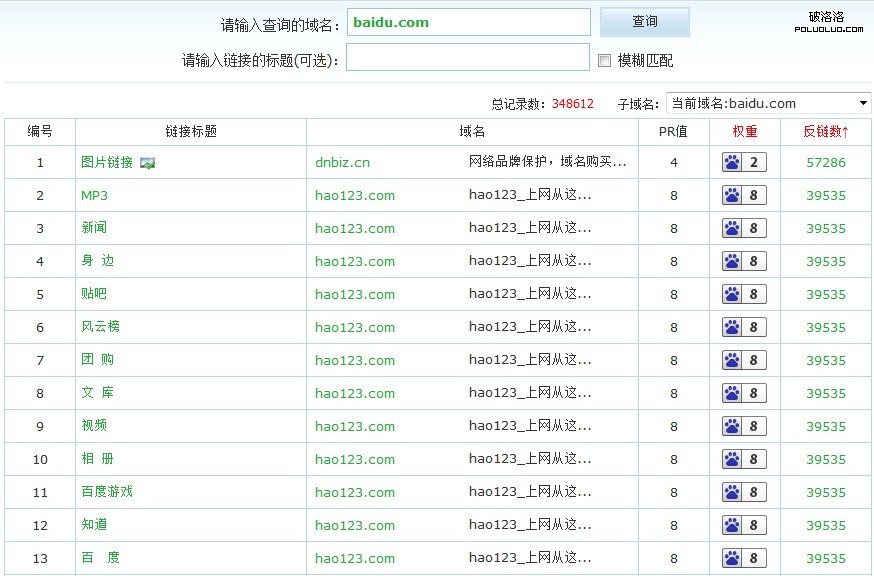
Task: Enable the 模糊匹配 checkbox
Action: pyautogui.click(x=604, y=61)
